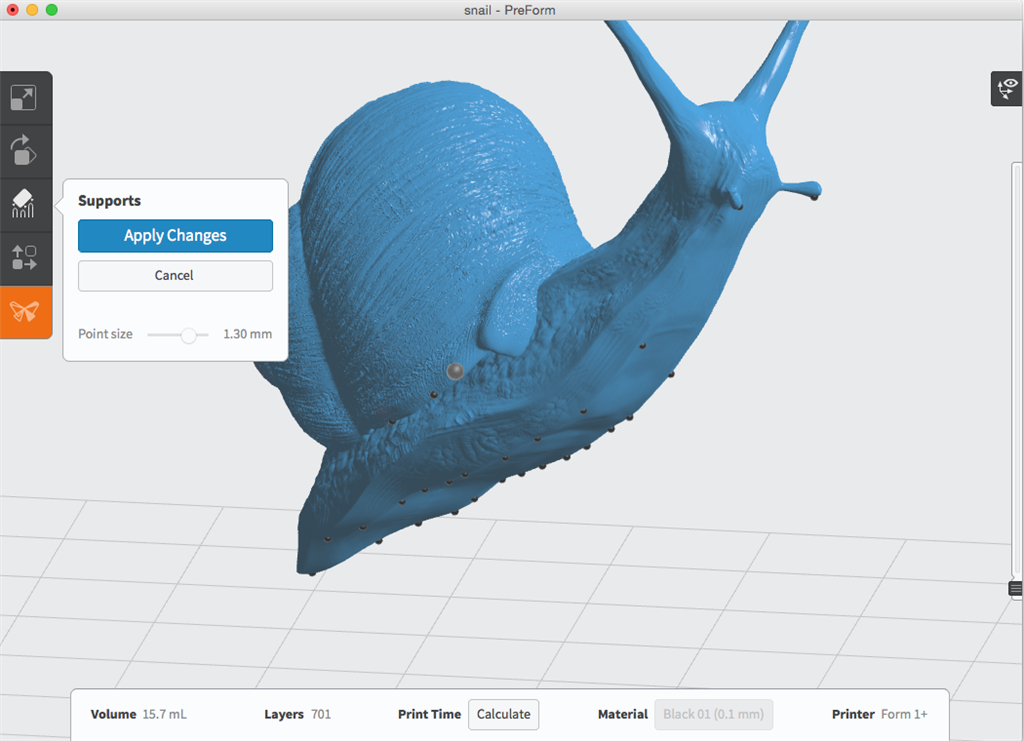The width and height of the screenshot is (1024, 741).
Task: Toggle the support point at the snail's tail tip
Action: (x=312, y=574)
